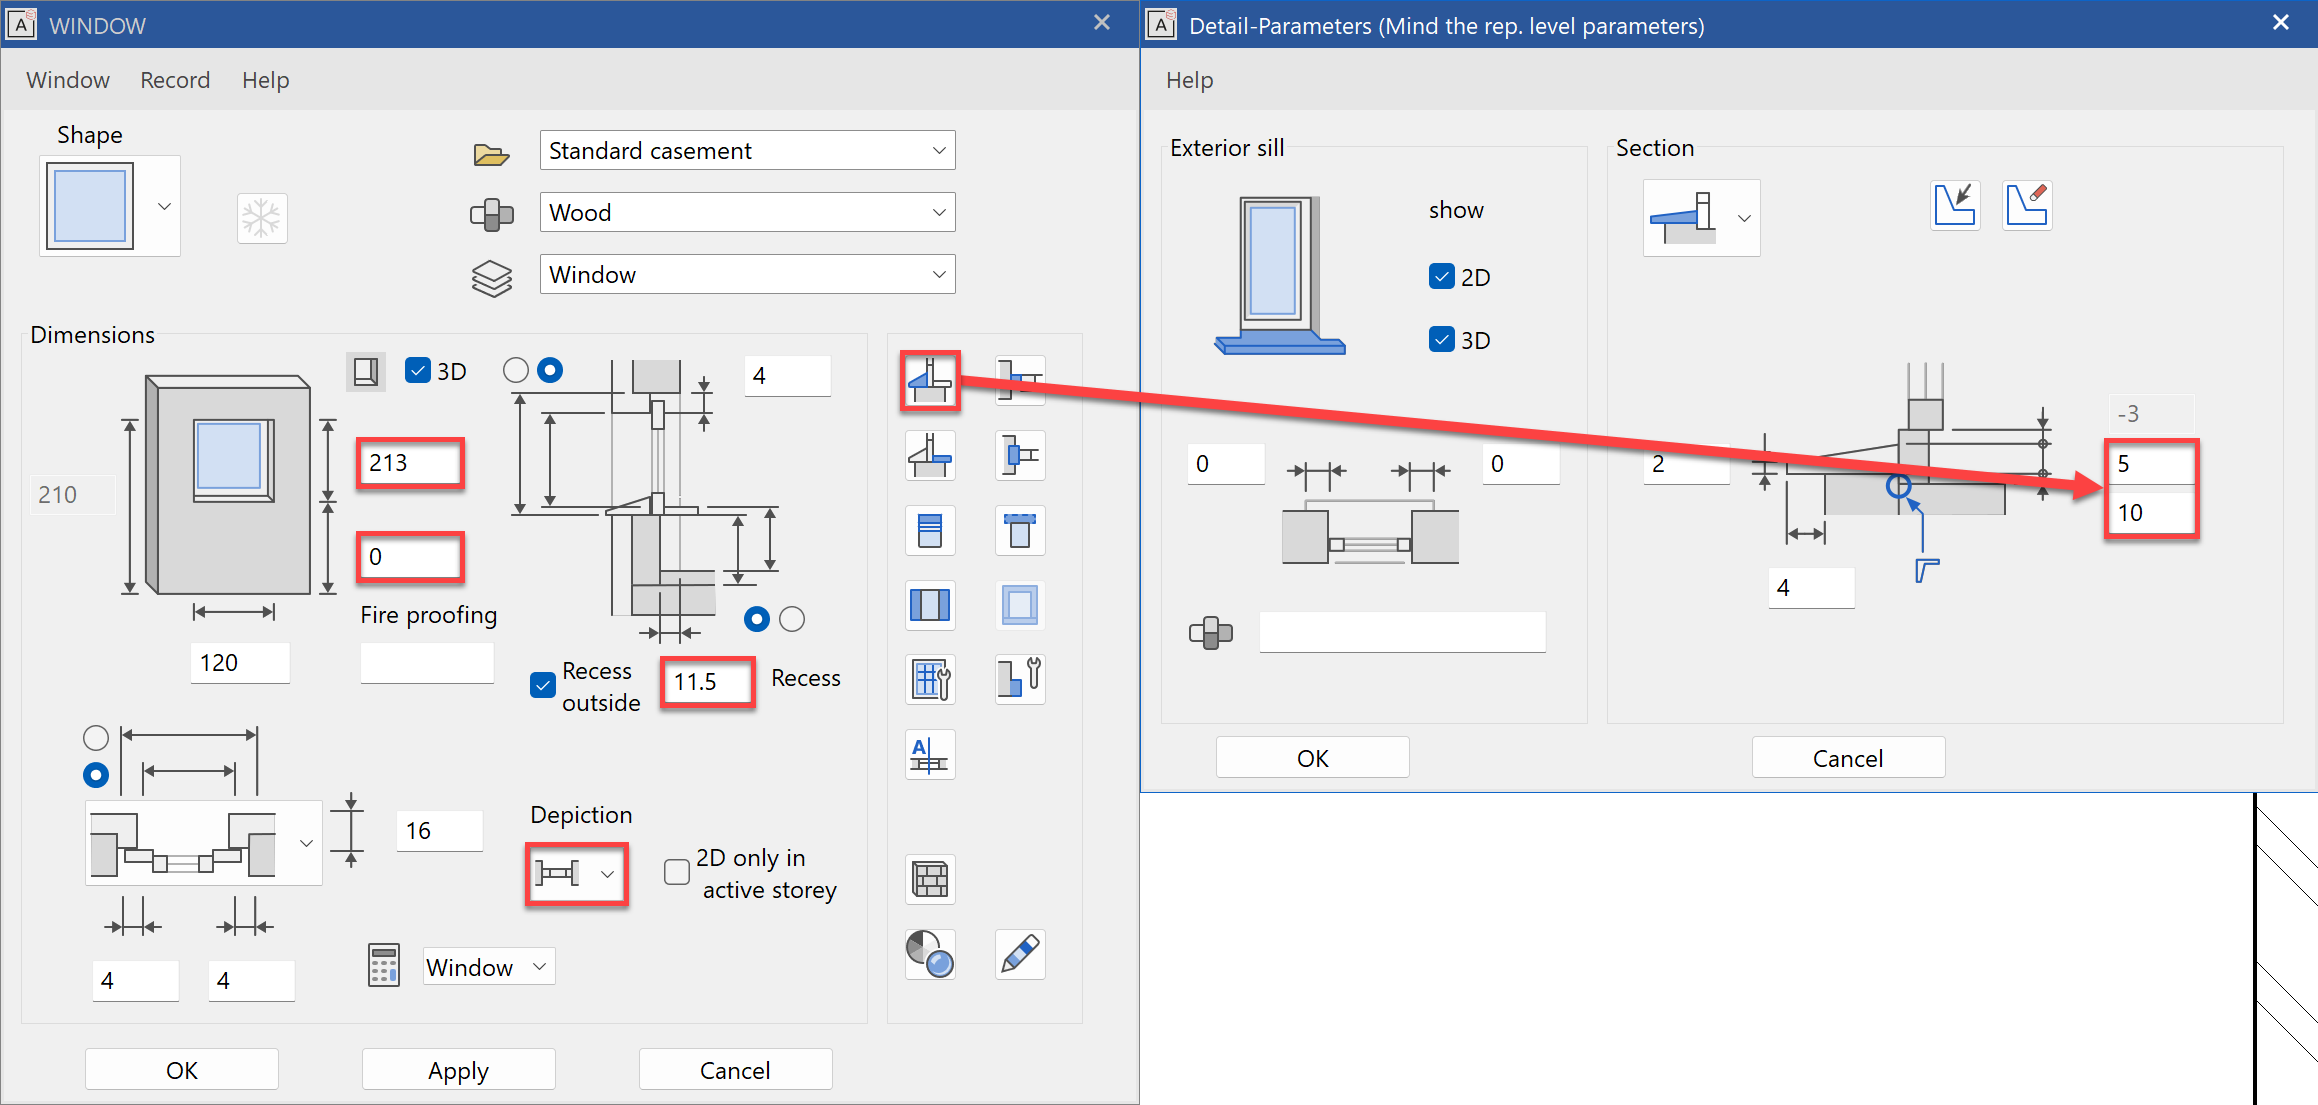The image size is (2318, 1105).
Task: Open Help menu in Detail-Parameters dialog
Action: point(1189,80)
